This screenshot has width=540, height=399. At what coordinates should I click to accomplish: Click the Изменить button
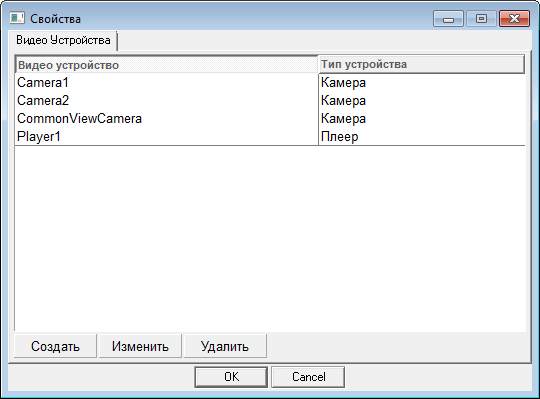(x=140, y=346)
